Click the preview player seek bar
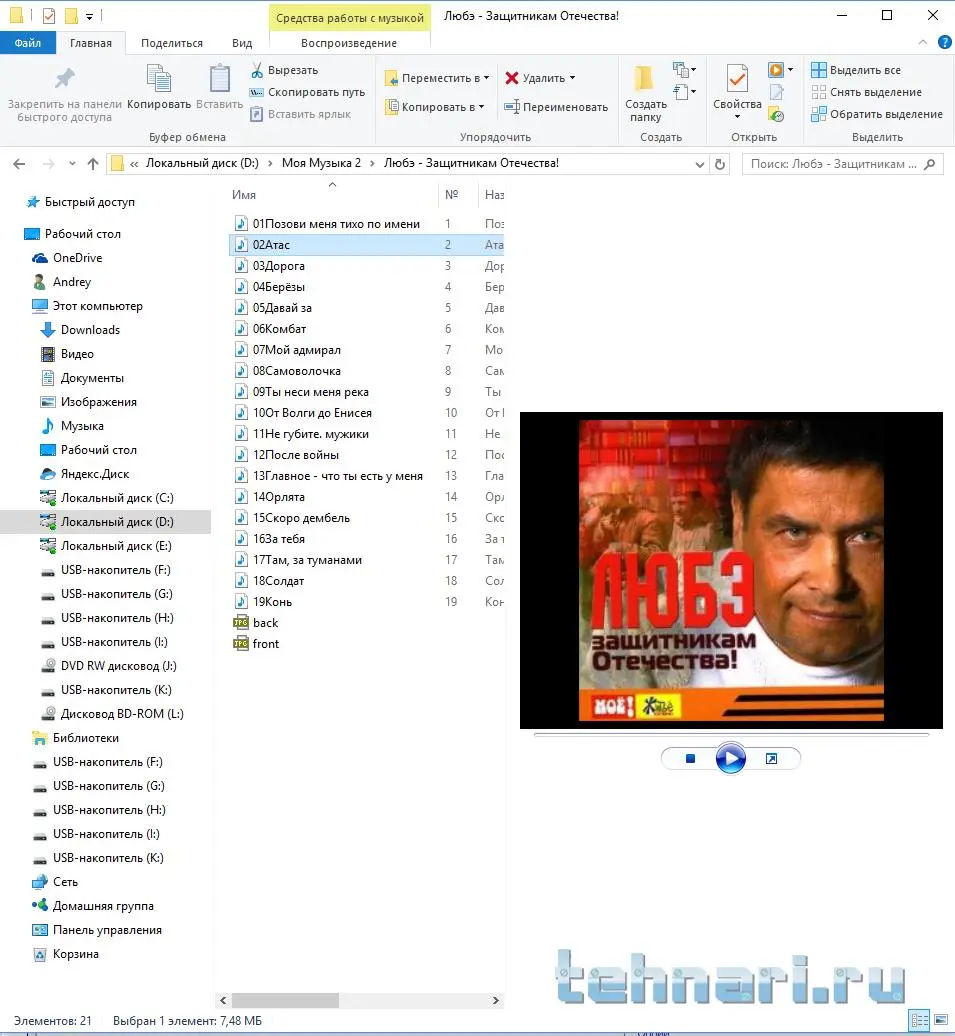 point(731,735)
